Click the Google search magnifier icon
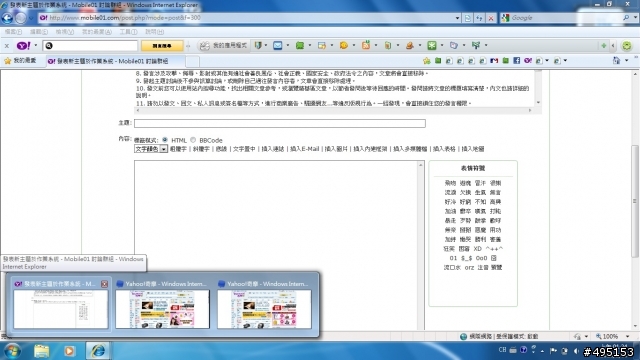This screenshot has height=360, width=640. (626, 18)
